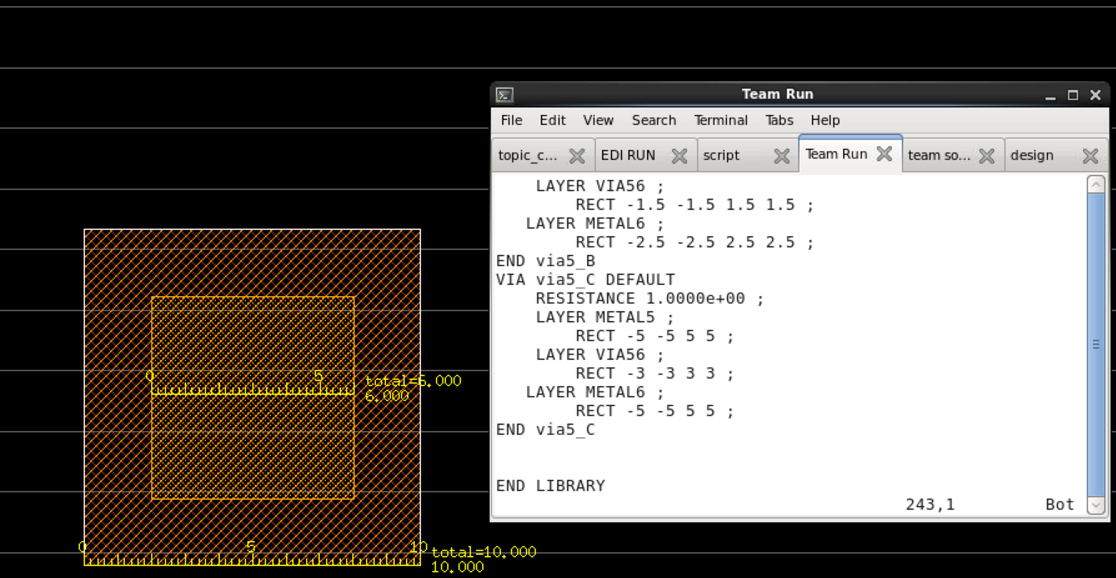Screen dimensions: 1116x578
Task: Close the topic_c... tab
Action: [577, 155]
